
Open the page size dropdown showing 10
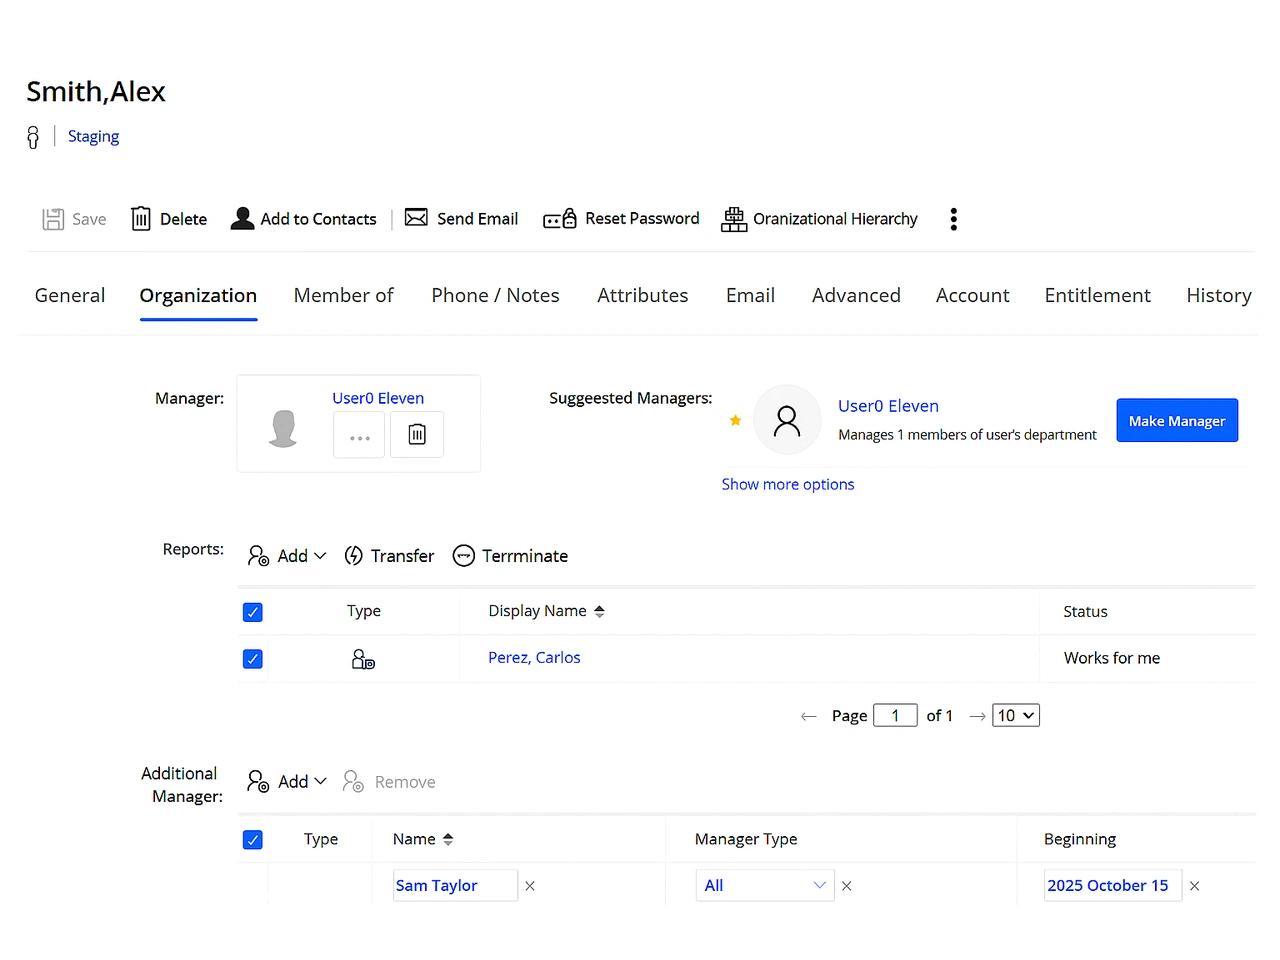point(1016,715)
